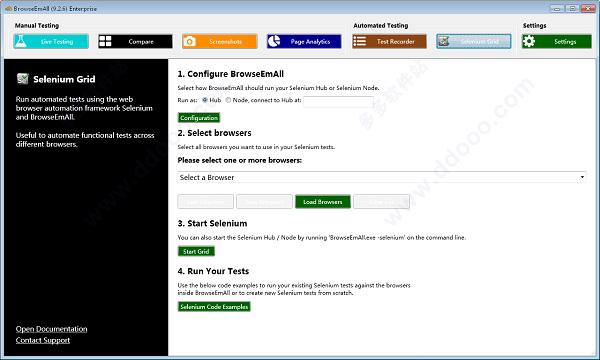Maximize the BrowseEmAll window
Screen dimensions: 600x360
point(572,8)
